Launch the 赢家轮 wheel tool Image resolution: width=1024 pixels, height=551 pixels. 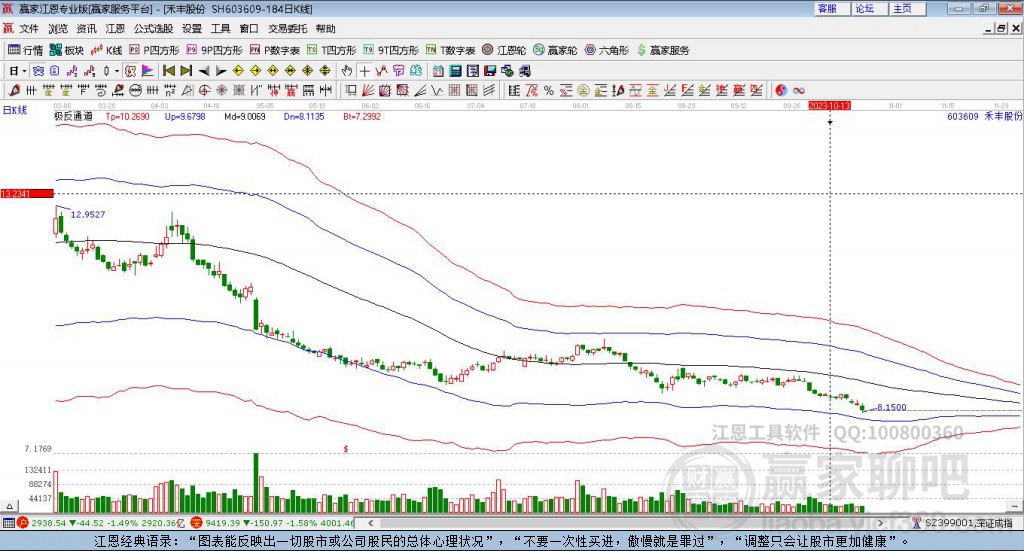point(555,50)
